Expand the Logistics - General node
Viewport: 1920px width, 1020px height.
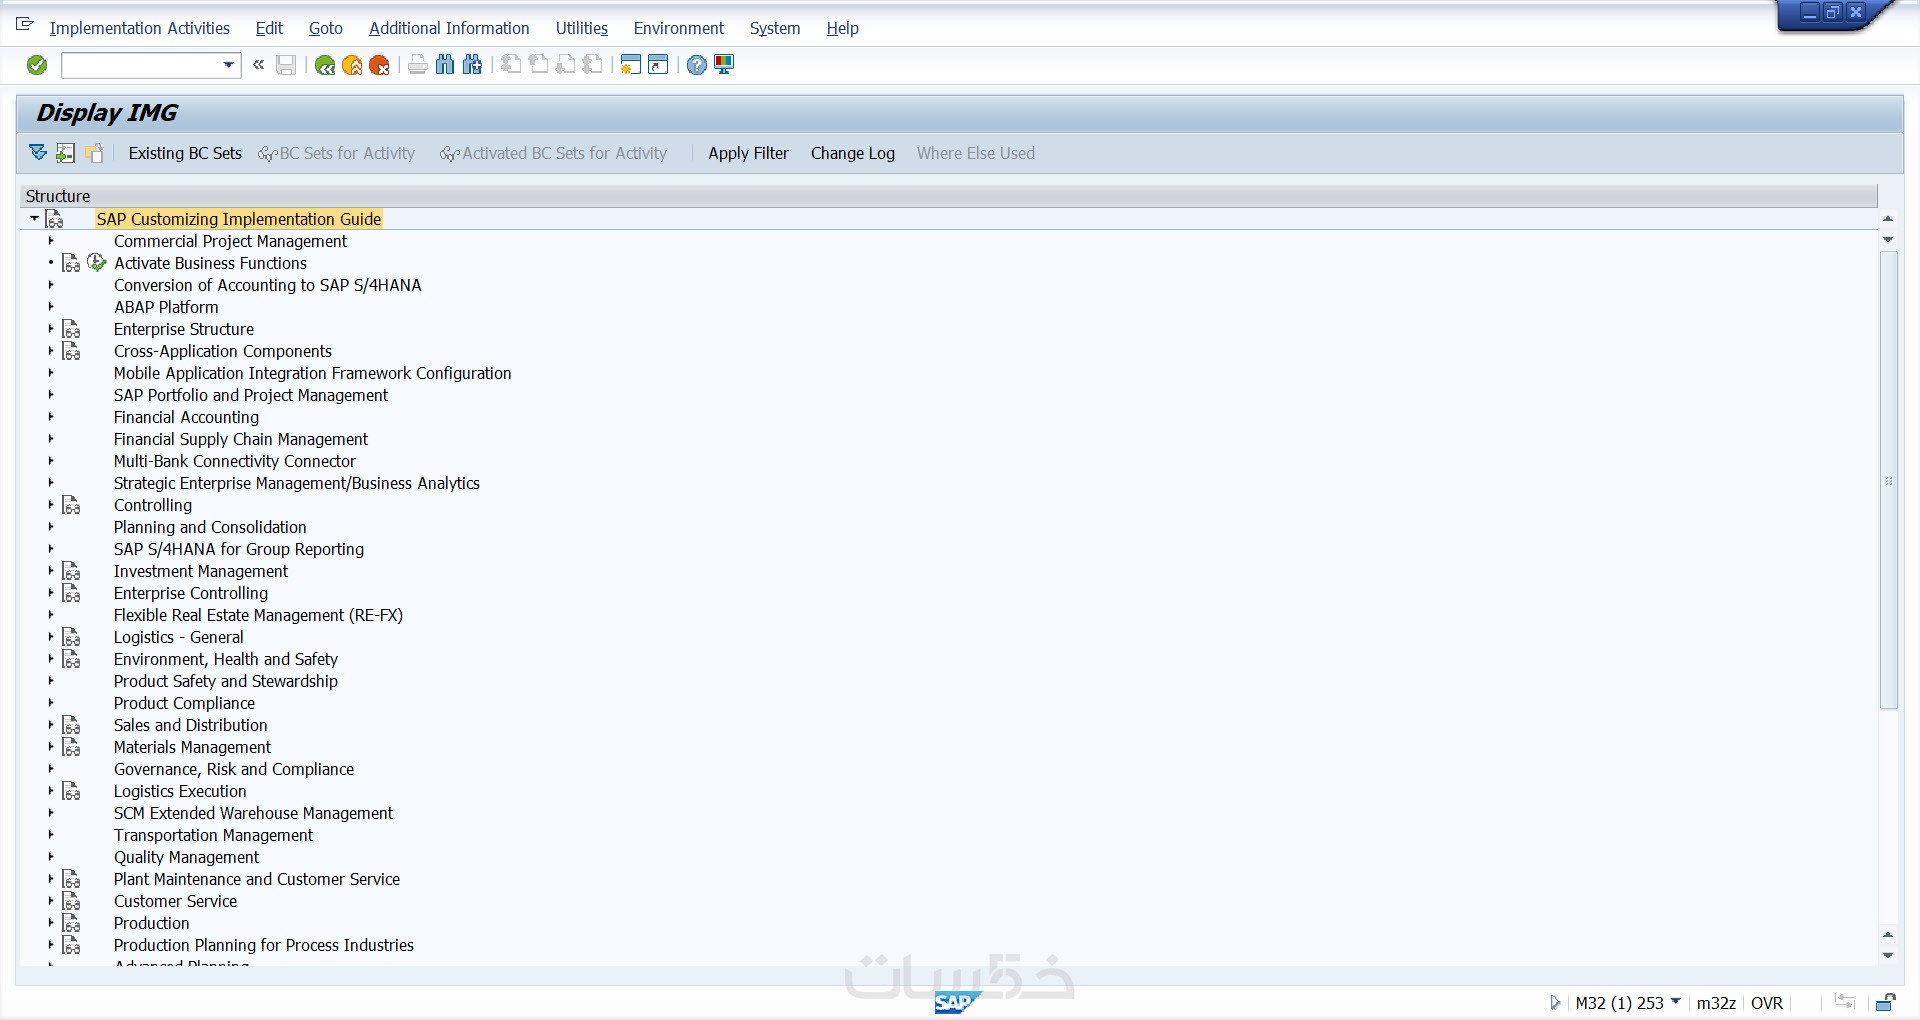(x=50, y=637)
